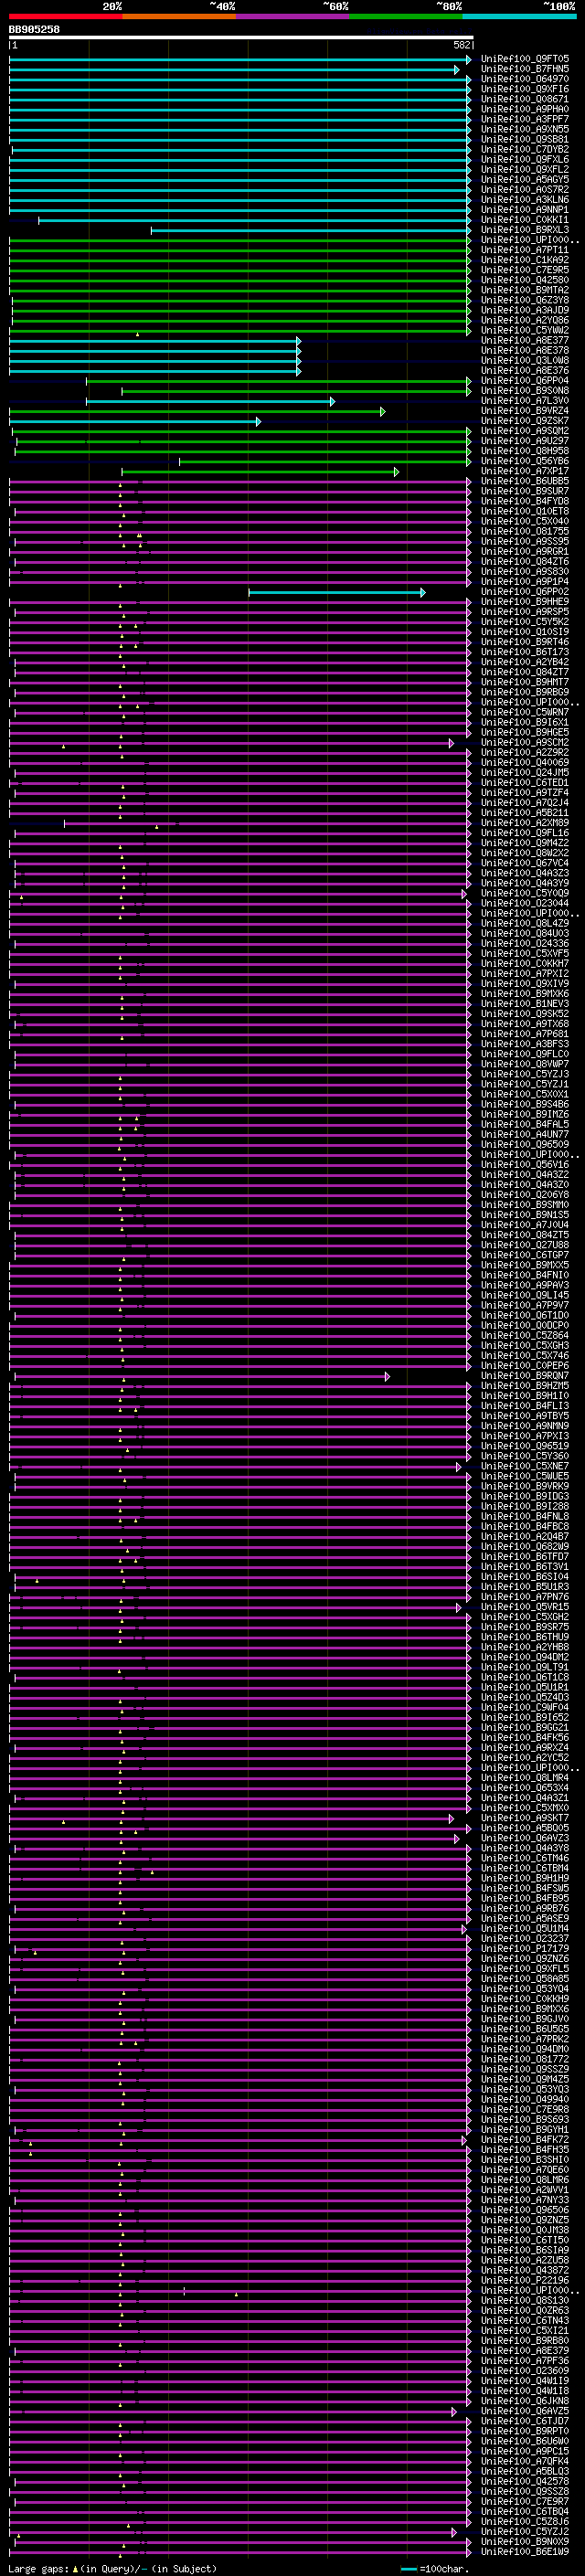
Task: Open hit UniRef100_Q9XFI6
Action: (x=525, y=89)
